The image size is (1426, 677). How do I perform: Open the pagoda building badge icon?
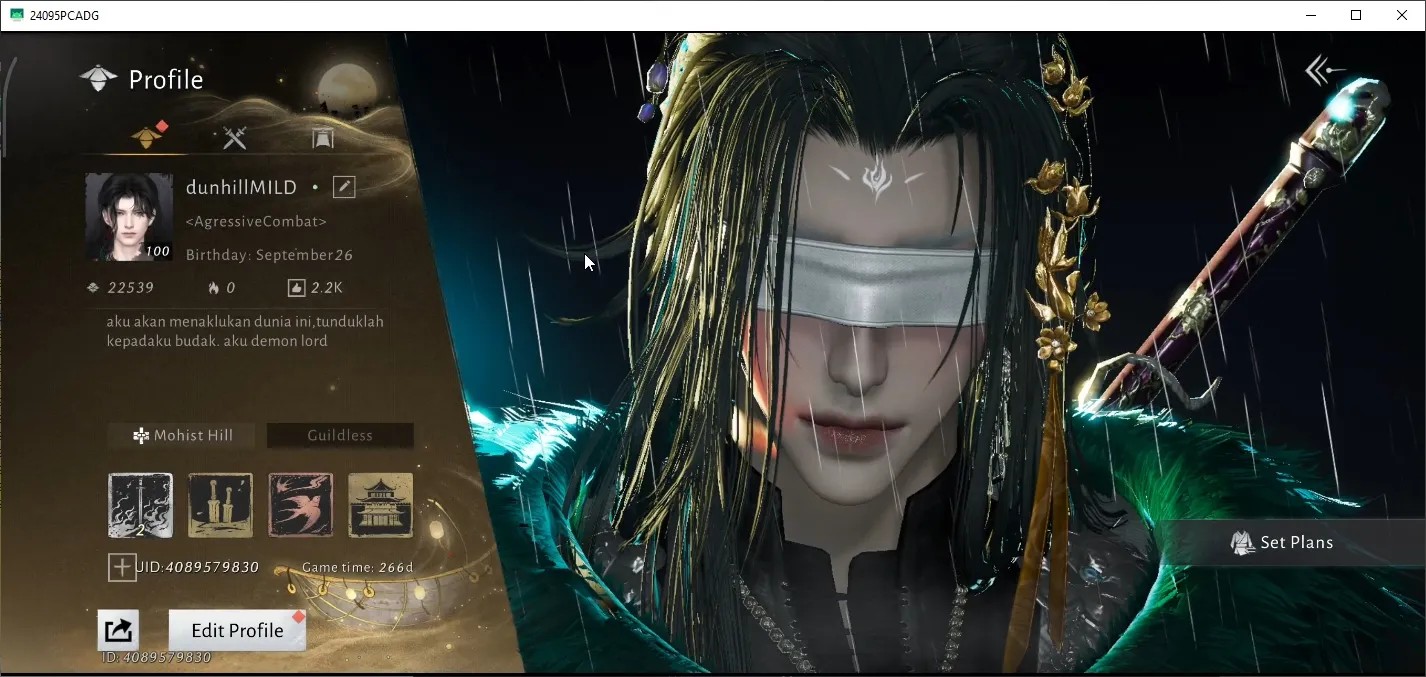(x=380, y=505)
